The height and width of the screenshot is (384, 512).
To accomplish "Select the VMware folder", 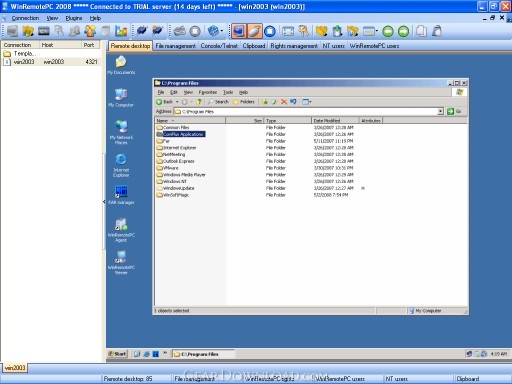I will click(x=168, y=168).
